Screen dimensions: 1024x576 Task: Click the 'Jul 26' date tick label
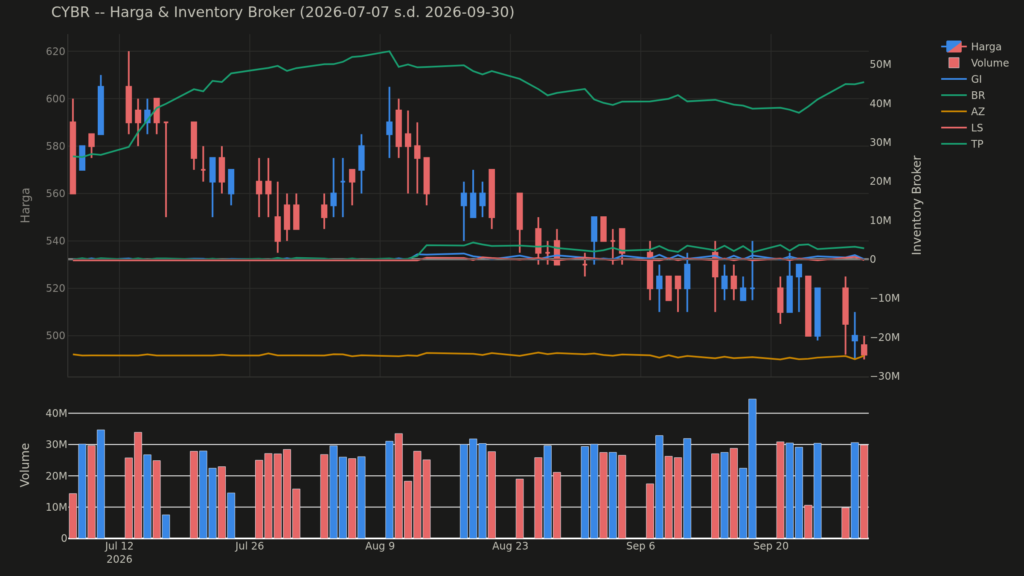tap(249, 546)
